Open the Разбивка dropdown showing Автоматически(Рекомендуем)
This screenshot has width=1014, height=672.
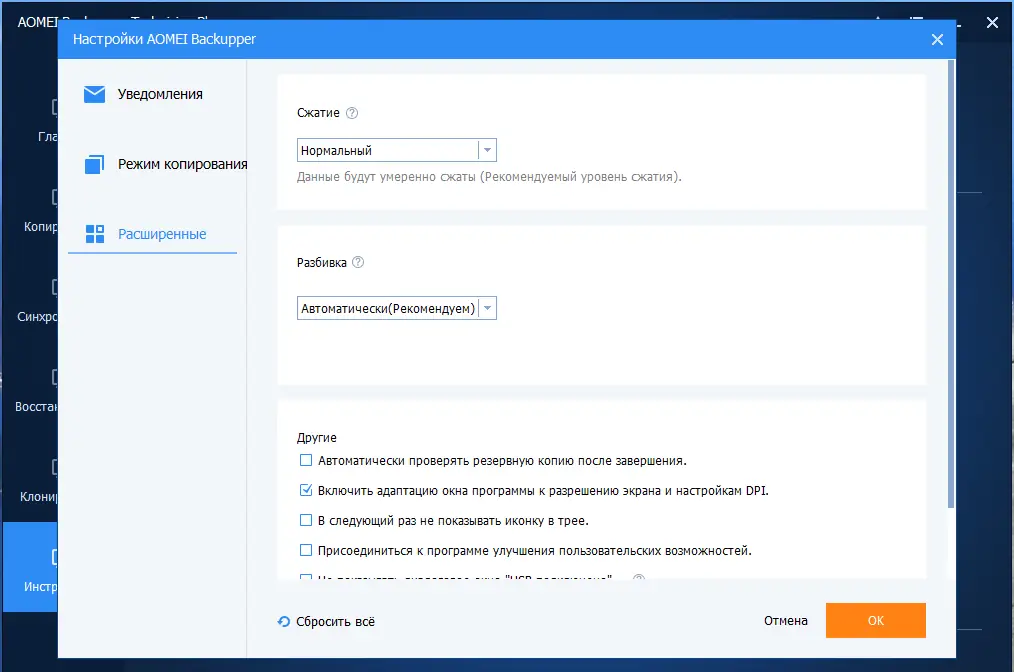click(x=396, y=309)
